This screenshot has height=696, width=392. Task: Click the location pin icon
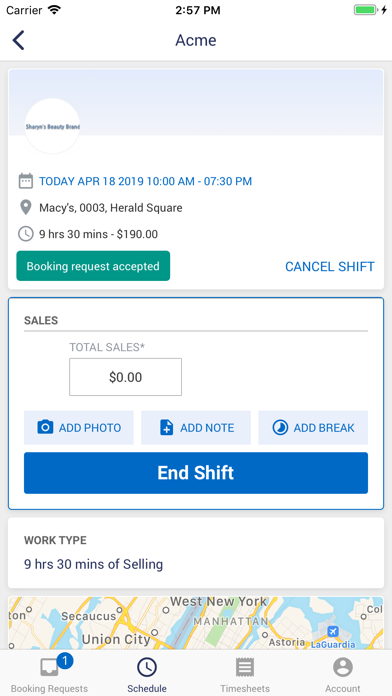(26, 207)
